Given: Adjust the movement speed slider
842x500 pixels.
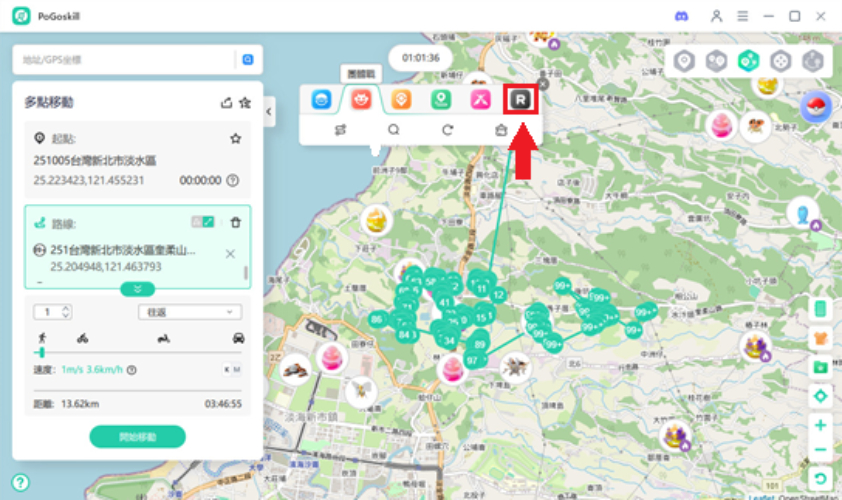Looking at the screenshot, I should [x=41, y=352].
